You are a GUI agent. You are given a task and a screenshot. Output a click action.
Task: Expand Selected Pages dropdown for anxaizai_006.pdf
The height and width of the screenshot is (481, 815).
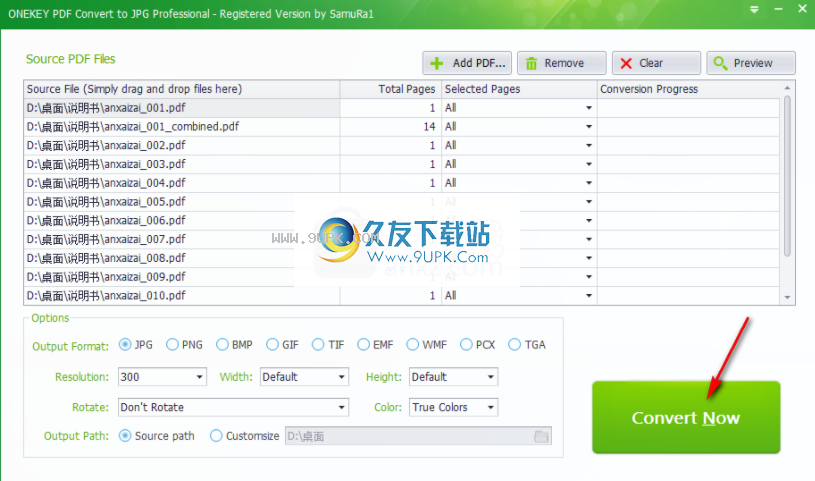589,220
